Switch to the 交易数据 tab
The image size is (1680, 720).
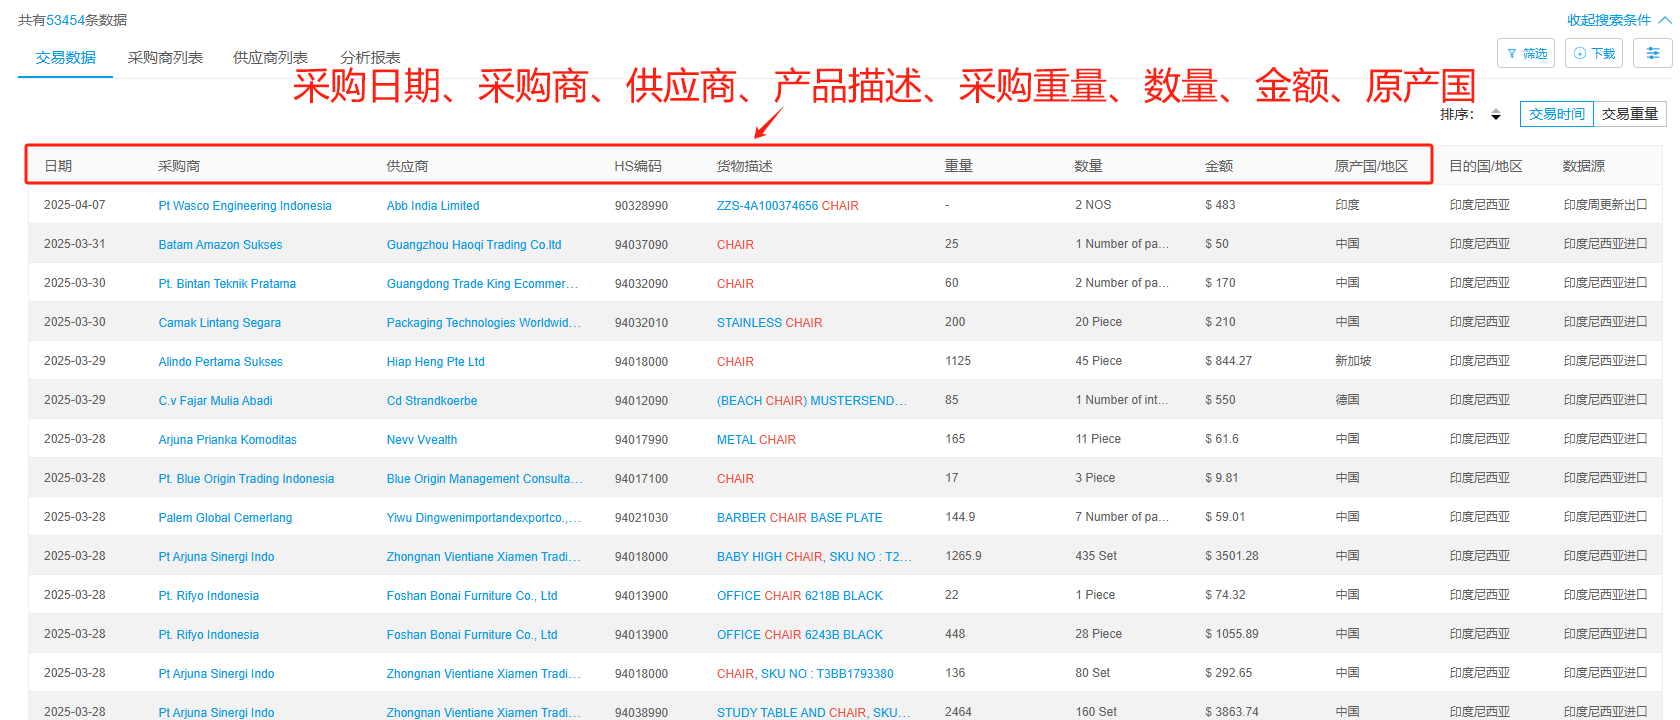point(66,58)
